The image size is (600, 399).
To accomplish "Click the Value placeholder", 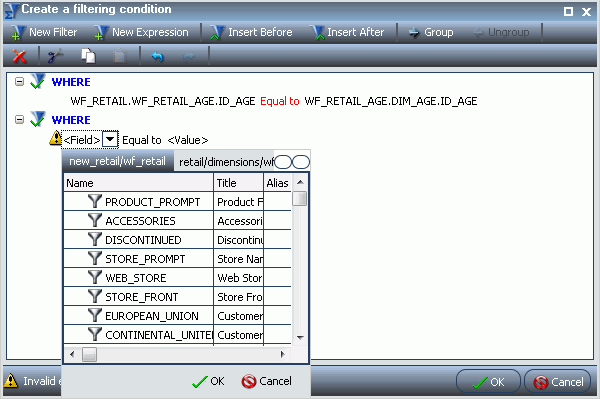I will coord(188,140).
